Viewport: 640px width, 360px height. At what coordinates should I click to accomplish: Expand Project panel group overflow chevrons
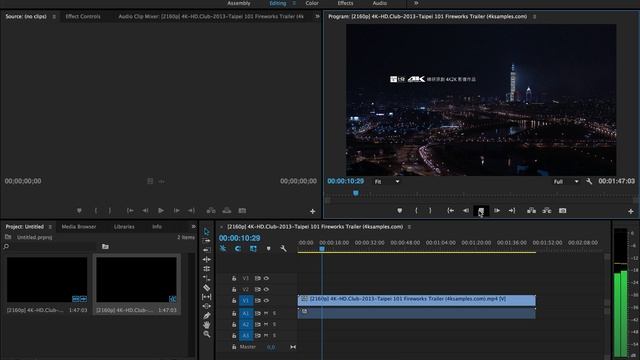(x=193, y=227)
